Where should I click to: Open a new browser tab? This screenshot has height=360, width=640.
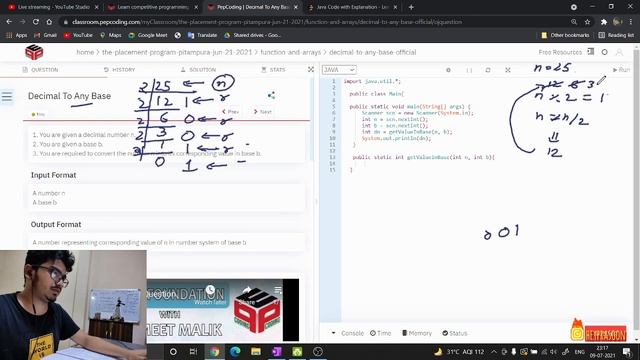tap(411, 7)
